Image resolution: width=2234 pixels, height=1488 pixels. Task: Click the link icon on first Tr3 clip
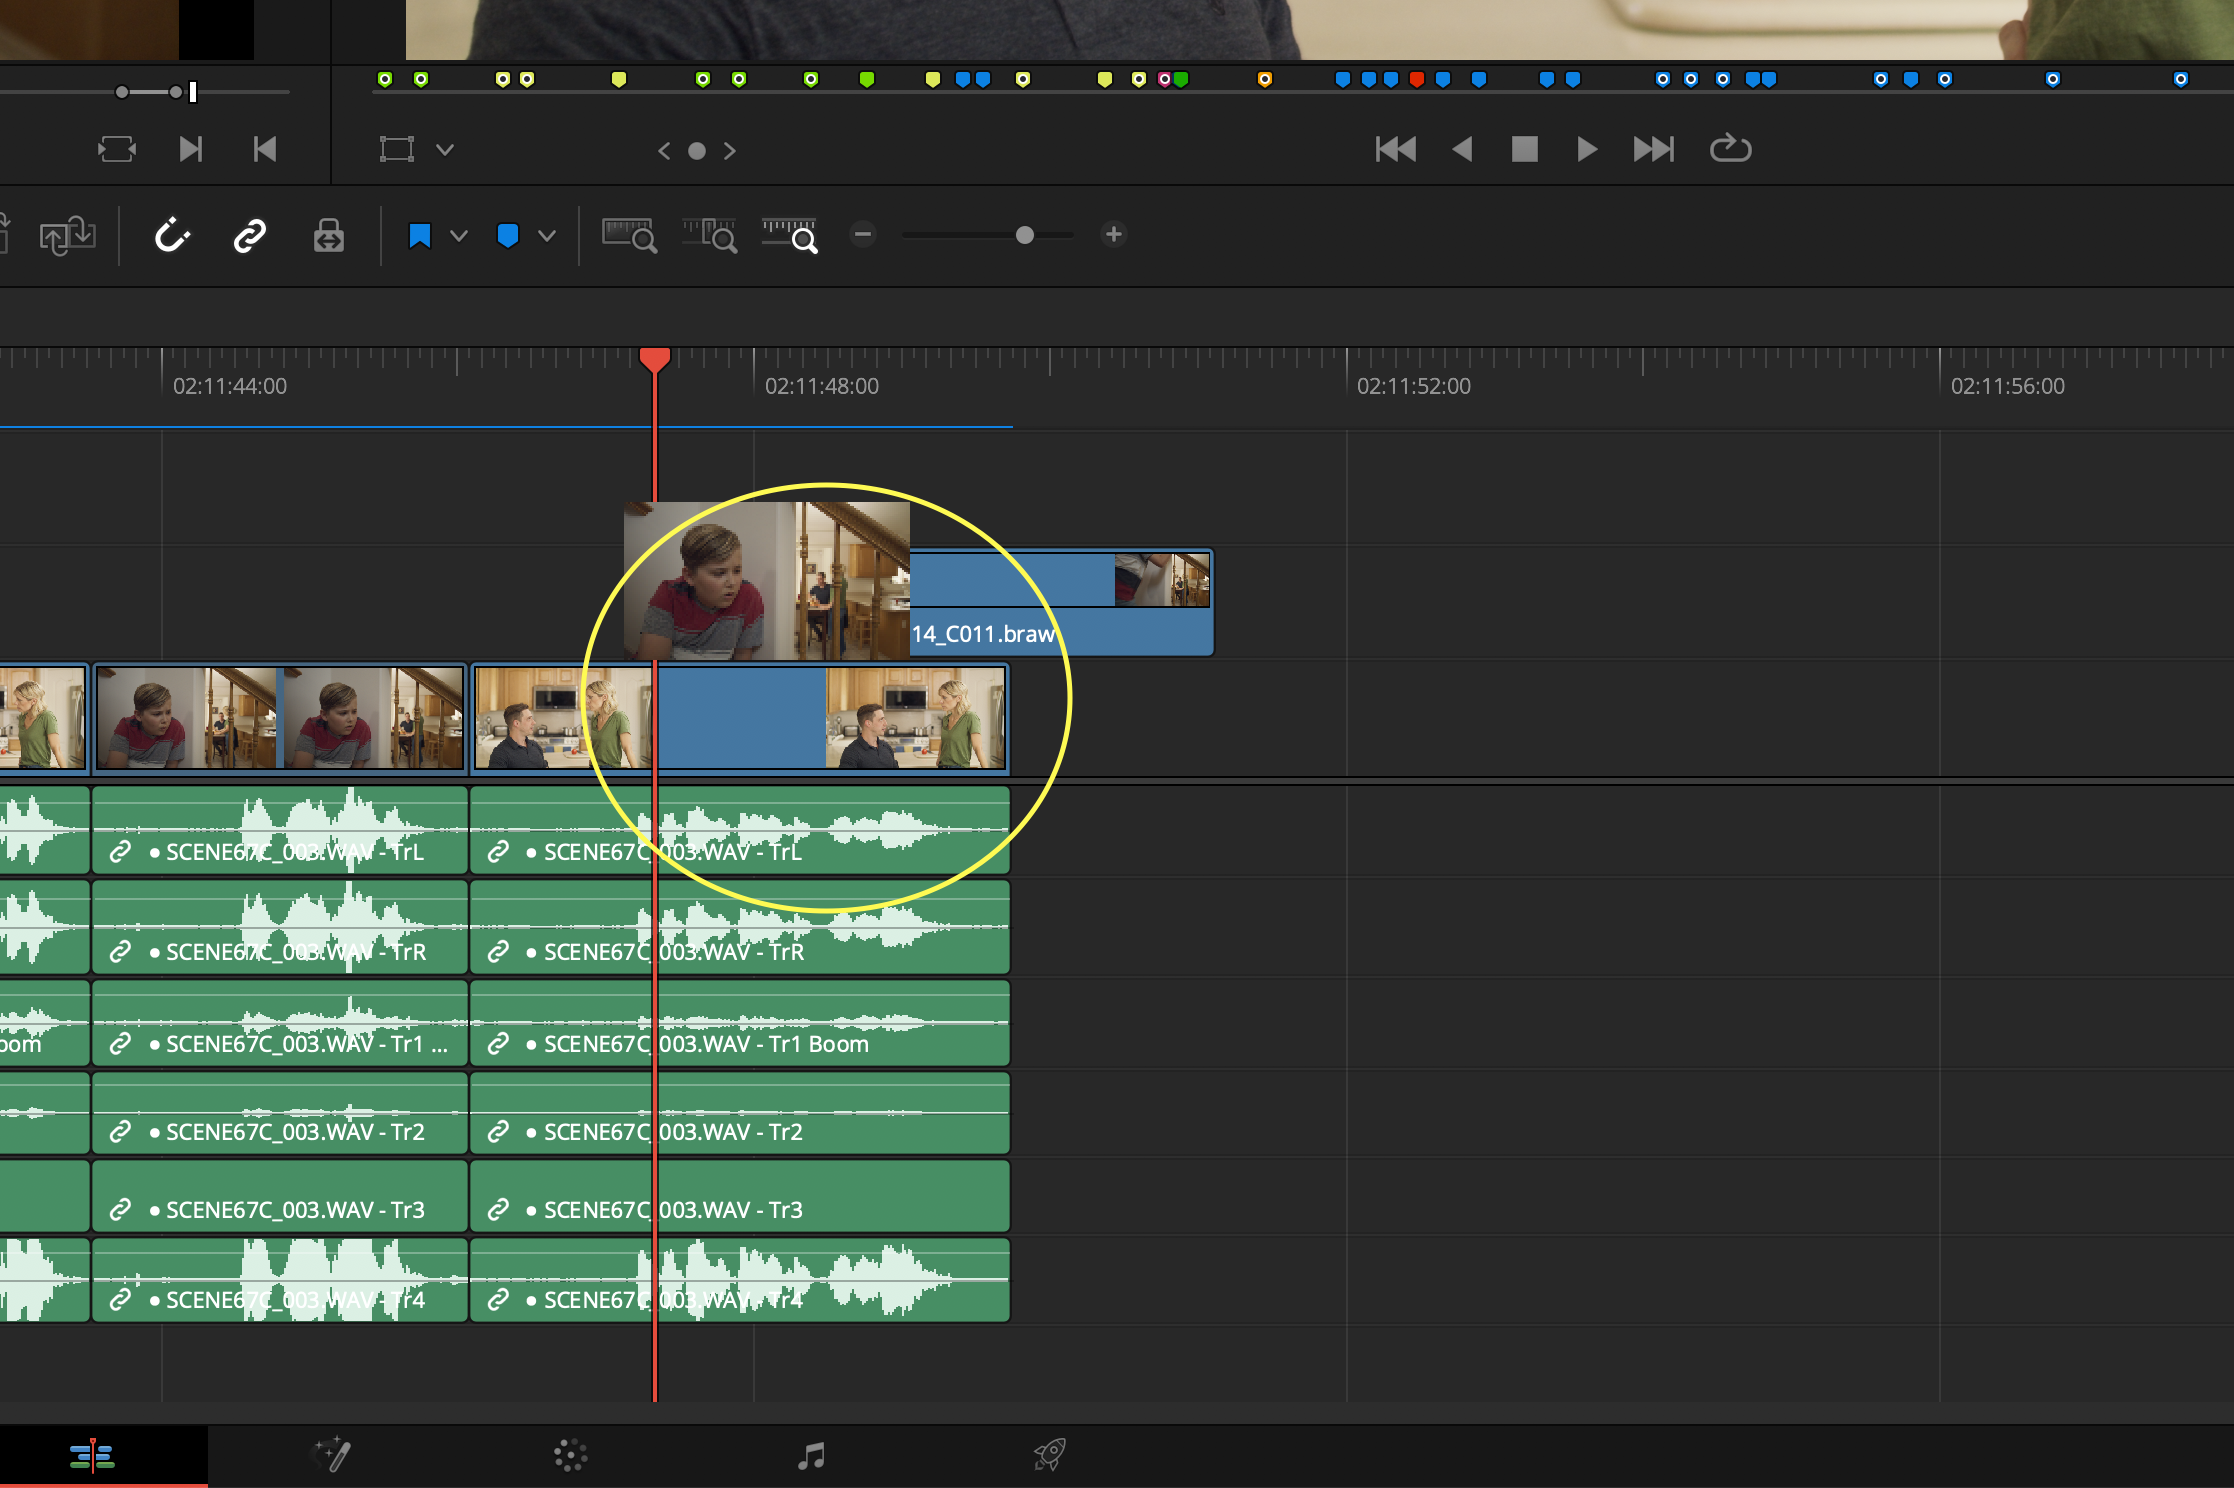[120, 1209]
